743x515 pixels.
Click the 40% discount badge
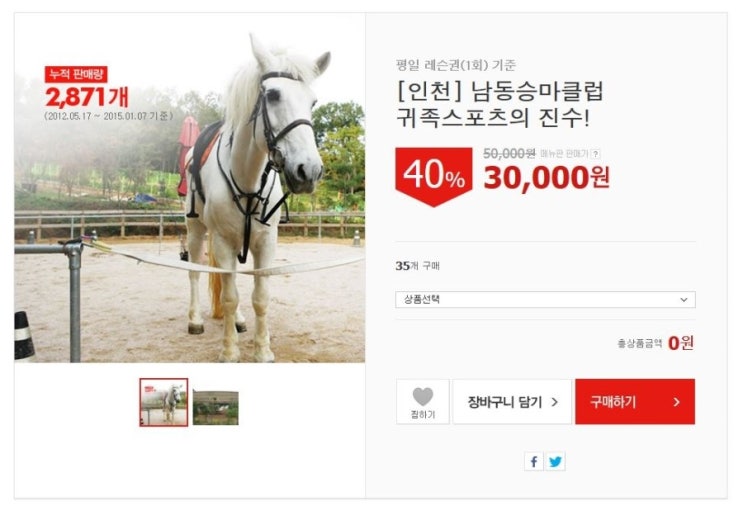[434, 177]
